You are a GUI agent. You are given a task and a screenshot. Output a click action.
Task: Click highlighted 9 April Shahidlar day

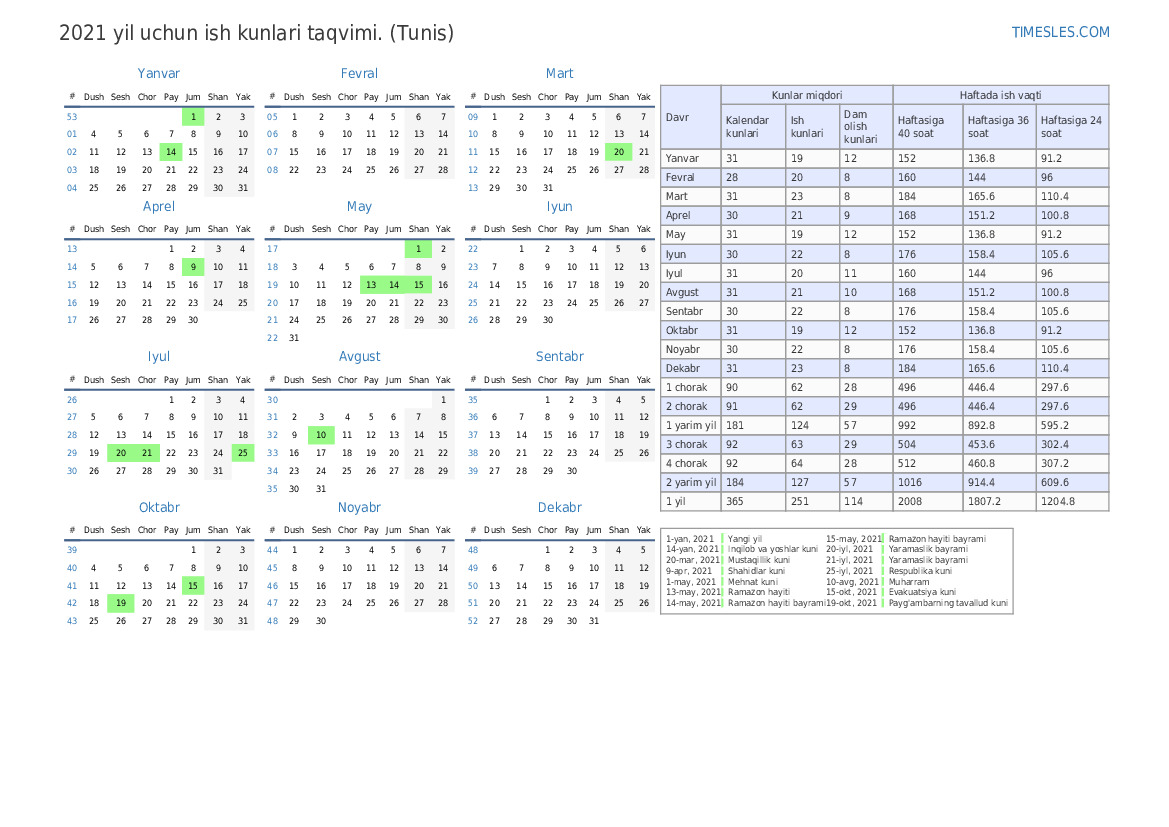pyautogui.click(x=193, y=267)
